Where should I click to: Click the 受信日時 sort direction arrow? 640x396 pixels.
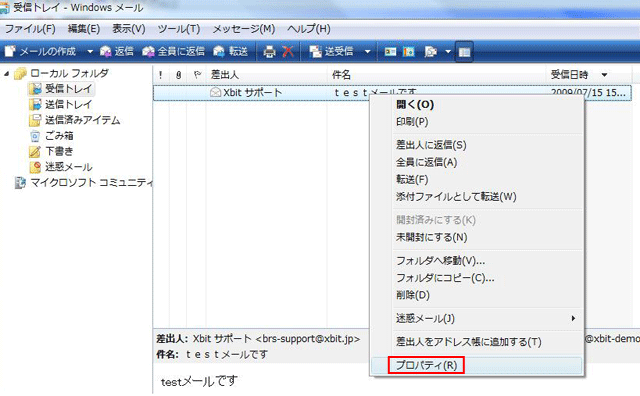(604, 75)
